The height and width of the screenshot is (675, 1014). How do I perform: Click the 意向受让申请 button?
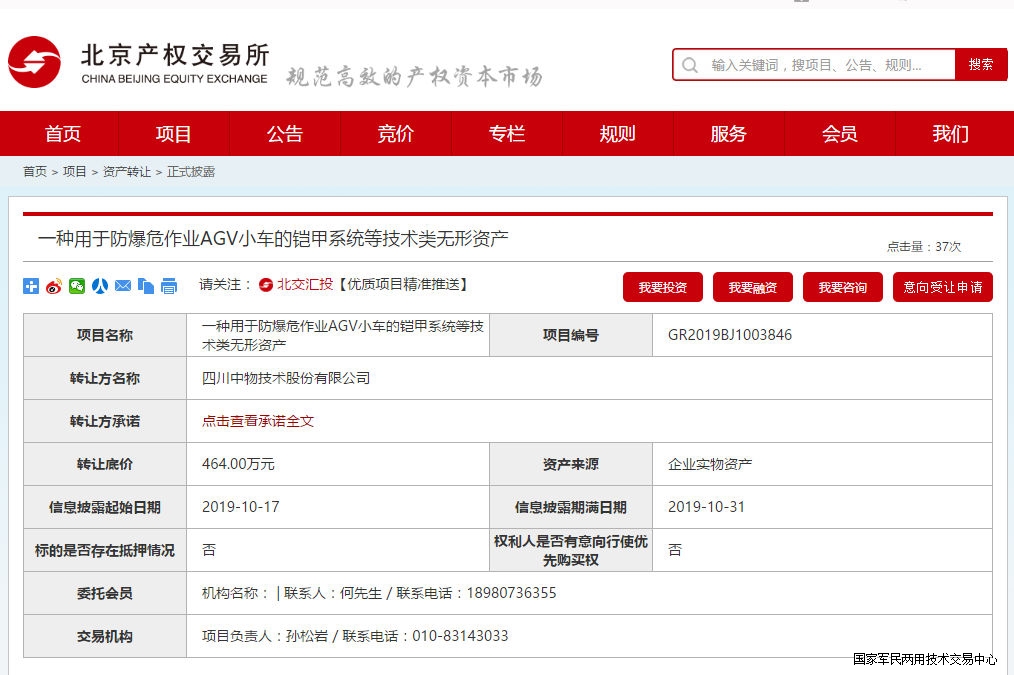click(x=943, y=287)
